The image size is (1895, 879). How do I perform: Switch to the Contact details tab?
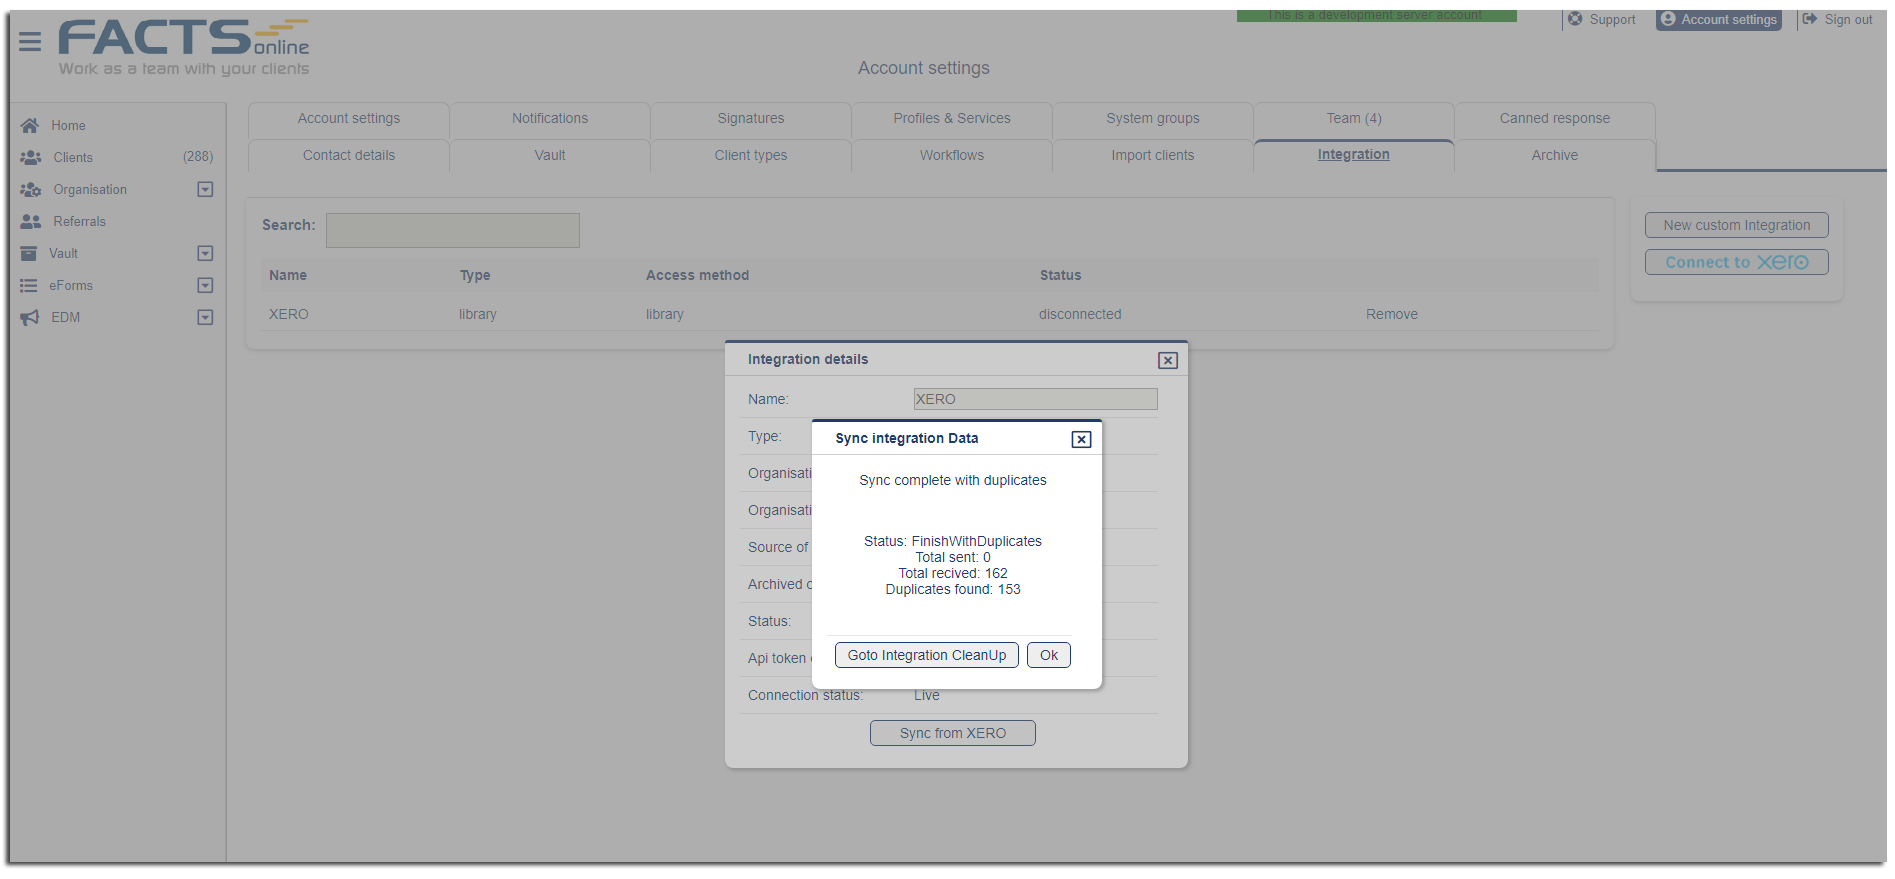coord(349,155)
